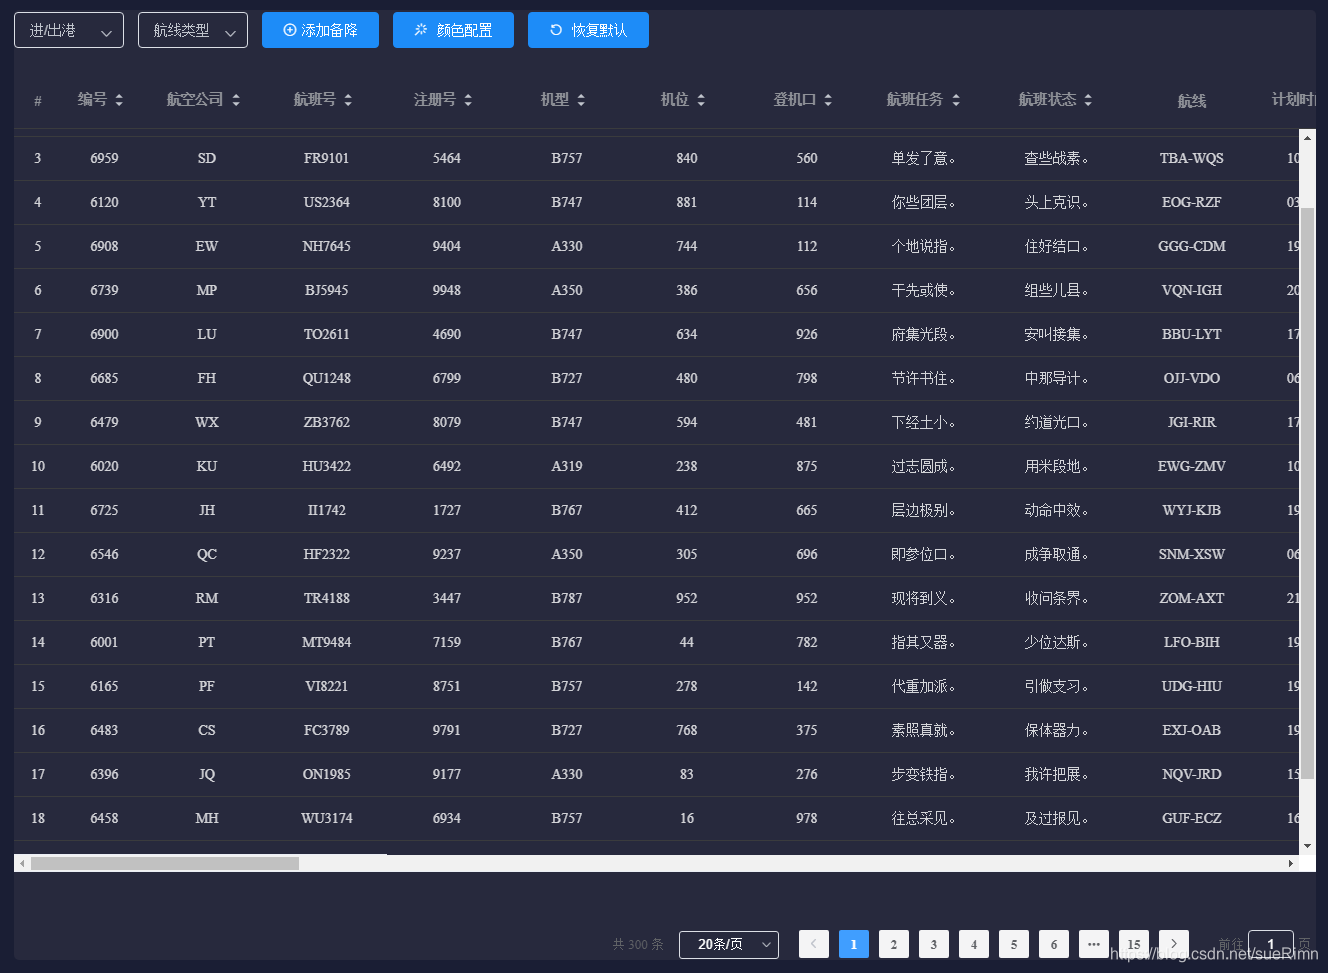The height and width of the screenshot is (973, 1328).
Task: Click flight number FR9101 cell
Action: click(x=327, y=158)
